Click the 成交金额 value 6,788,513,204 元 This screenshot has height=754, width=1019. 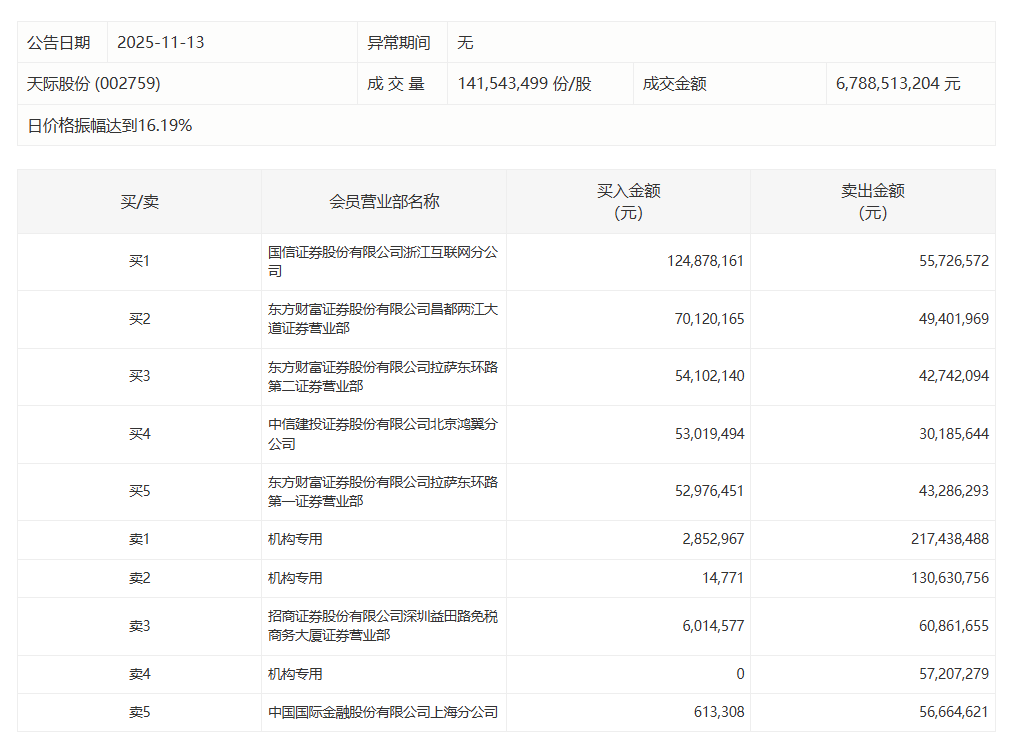[x=897, y=84]
